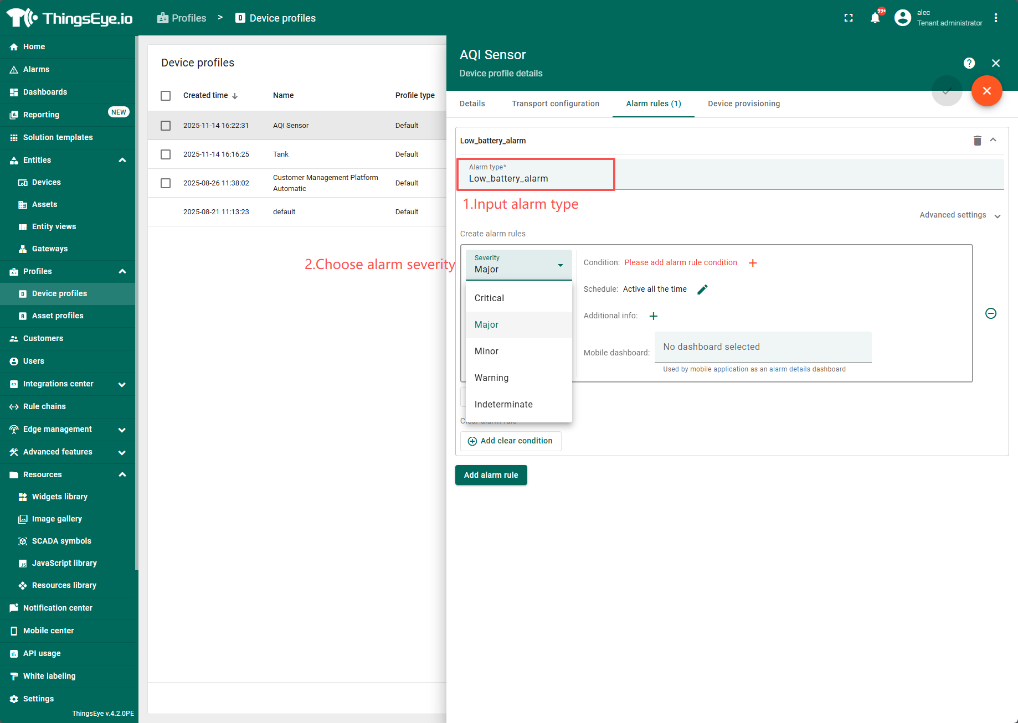
Task: Delete the Low_battery_alarm rule with trash icon
Action: pyautogui.click(x=977, y=141)
